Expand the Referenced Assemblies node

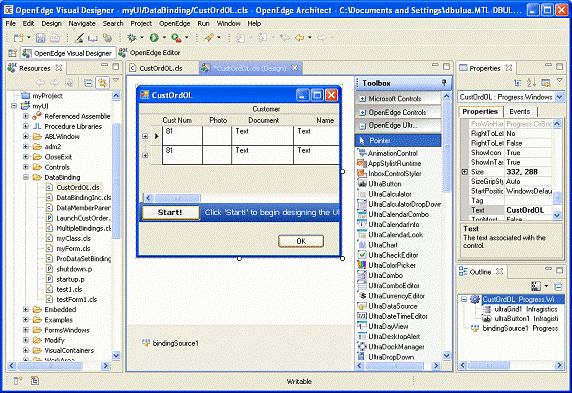pos(26,116)
